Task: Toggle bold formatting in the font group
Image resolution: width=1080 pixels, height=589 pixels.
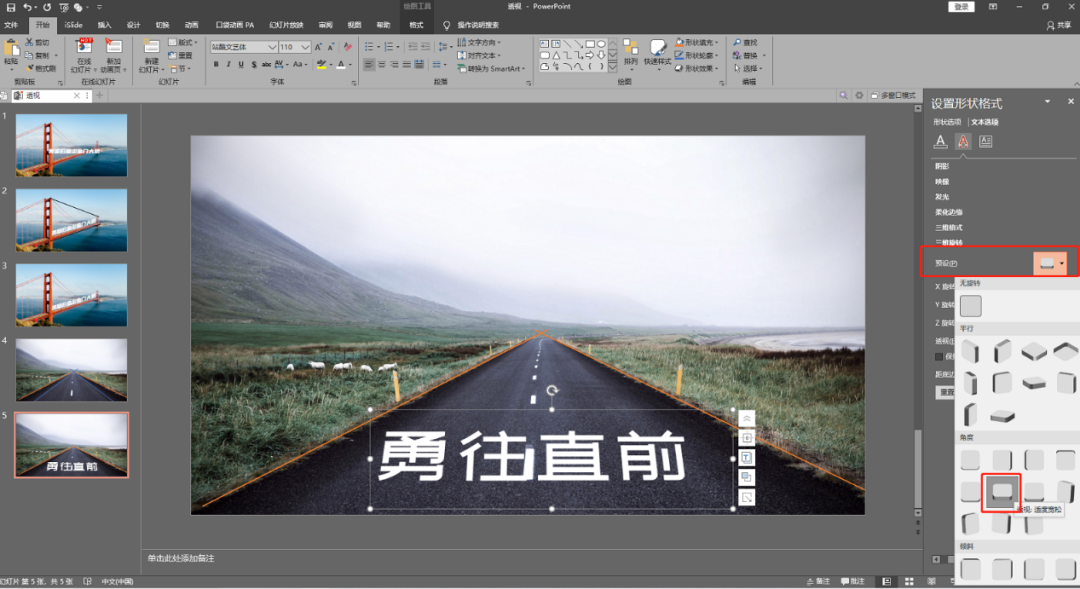Action: tap(216, 64)
